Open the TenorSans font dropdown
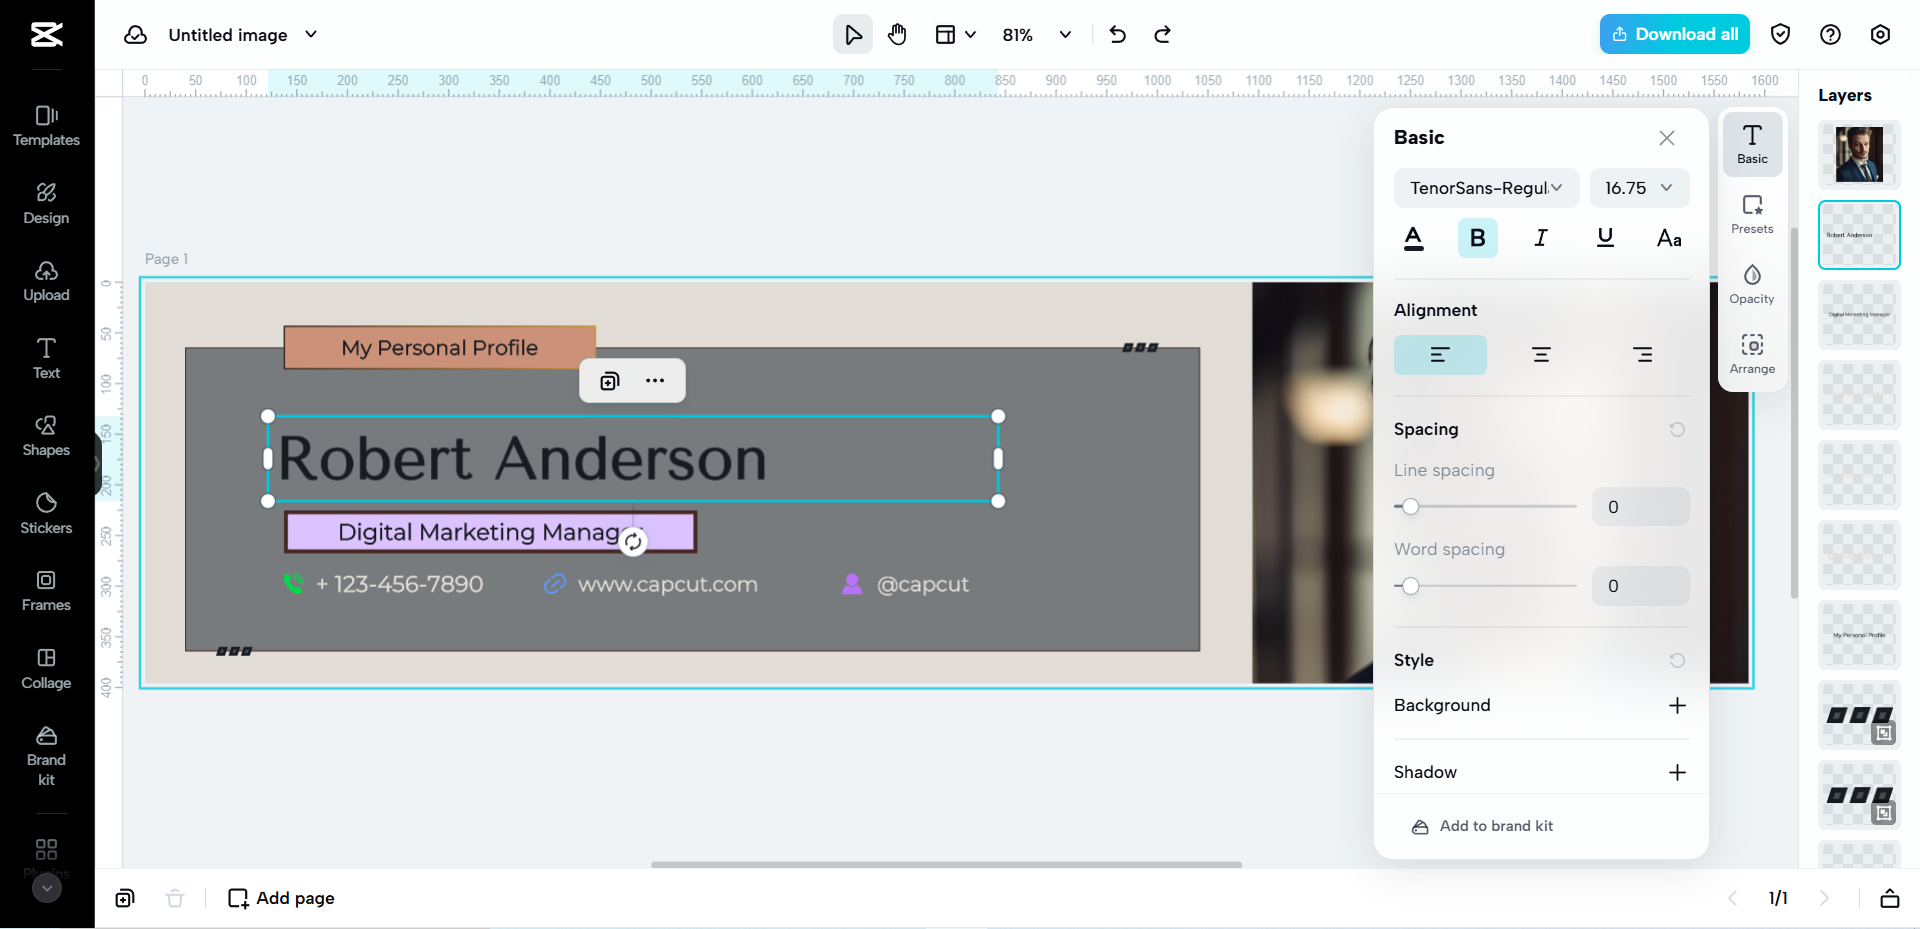The width and height of the screenshot is (1920, 929). tap(1486, 188)
